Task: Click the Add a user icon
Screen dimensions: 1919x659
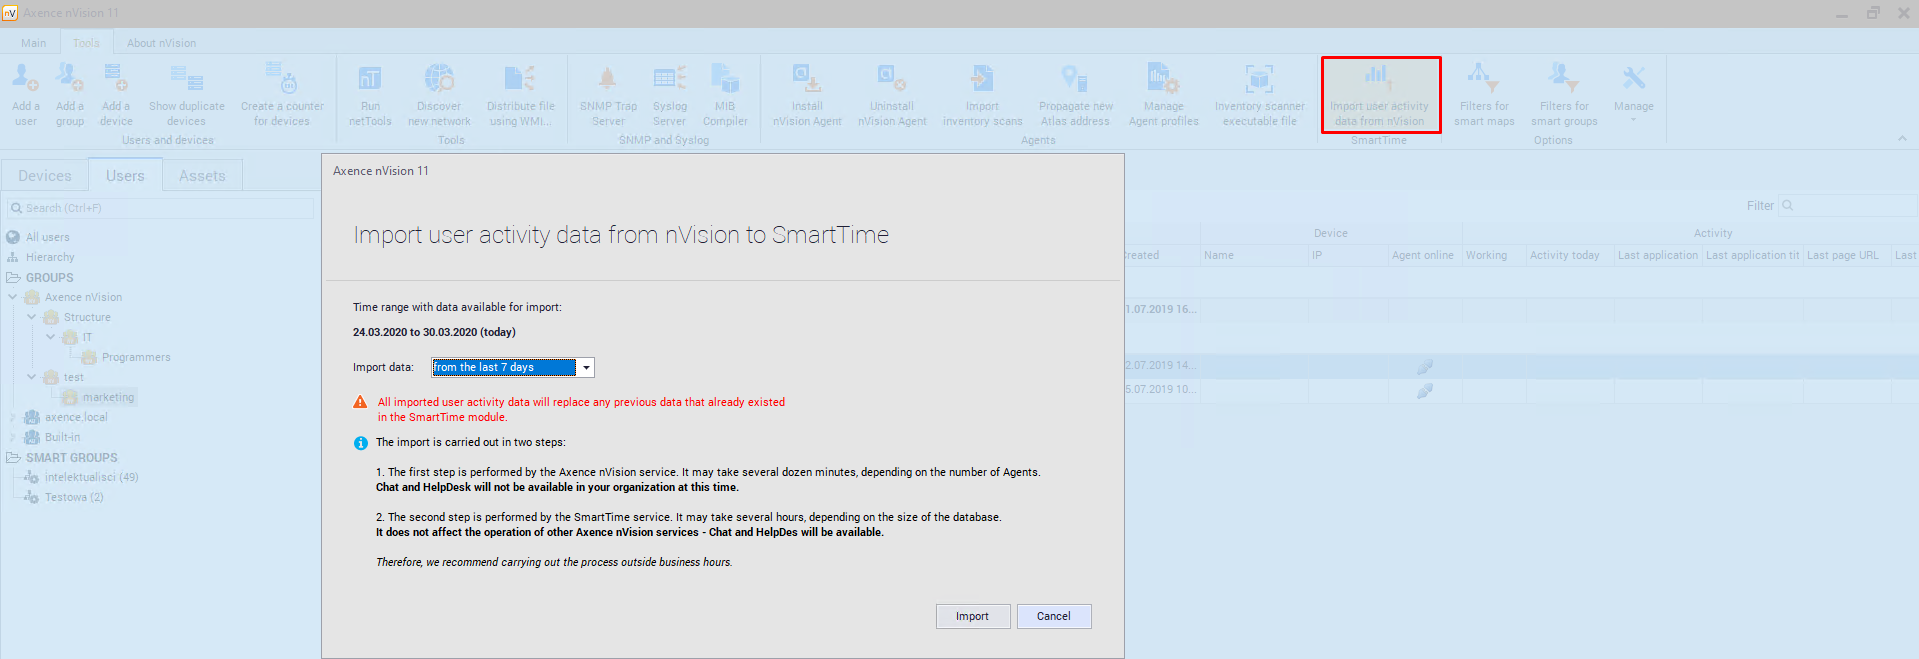Action: [25, 80]
